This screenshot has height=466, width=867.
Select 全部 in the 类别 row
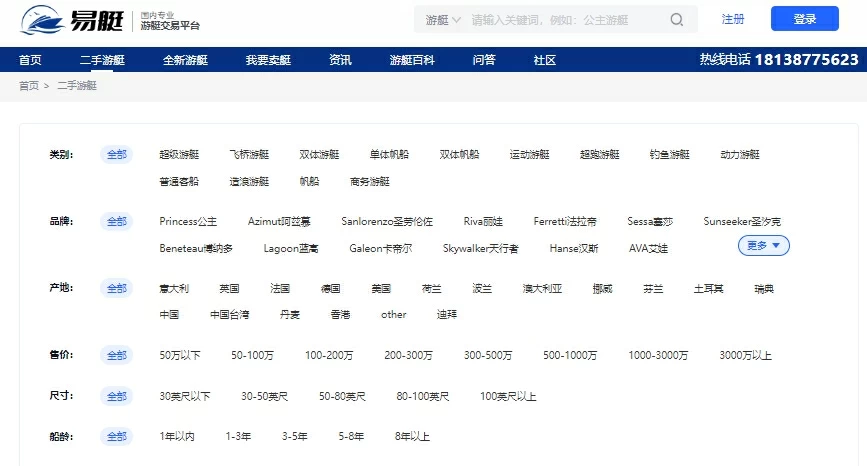point(117,154)
